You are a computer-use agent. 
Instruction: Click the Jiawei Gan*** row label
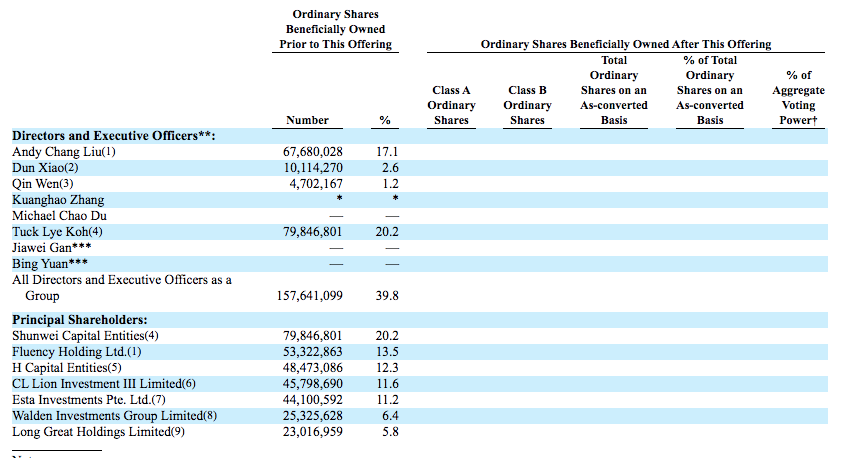pos(51,248)
